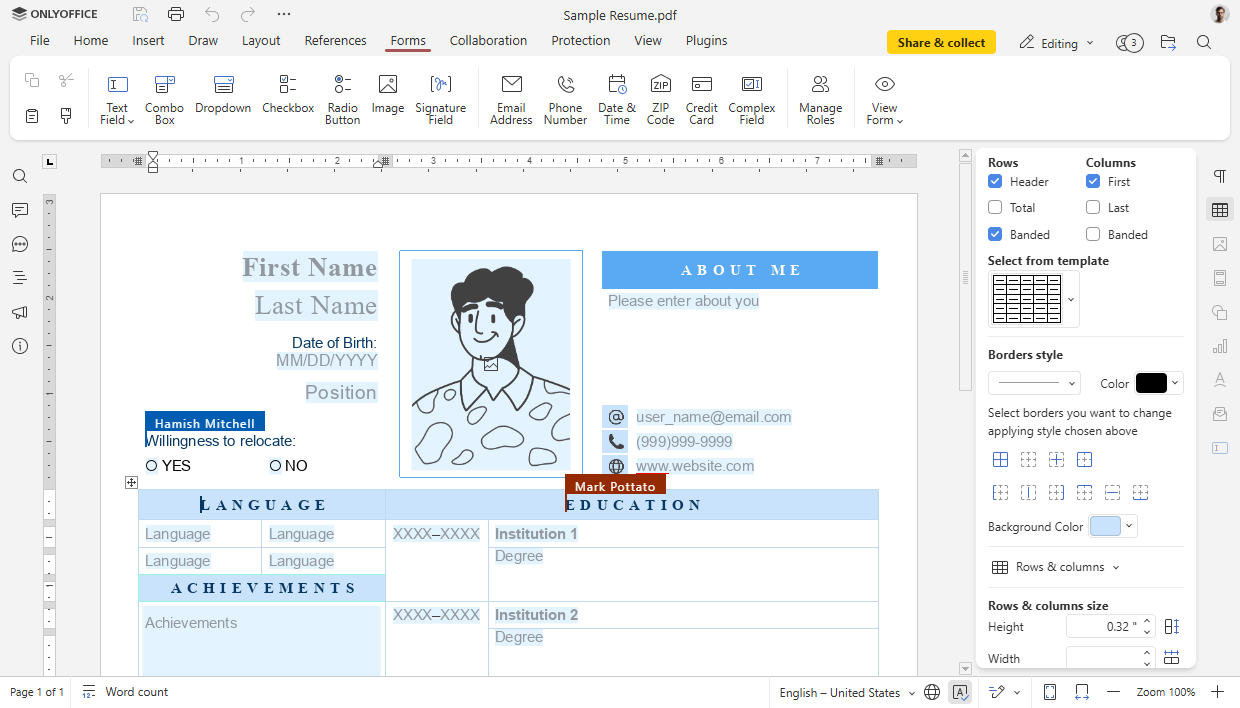Screen dimensions: 1240x708
Task: Open Image settings in the right sidebar
Action: [1220, 244]
